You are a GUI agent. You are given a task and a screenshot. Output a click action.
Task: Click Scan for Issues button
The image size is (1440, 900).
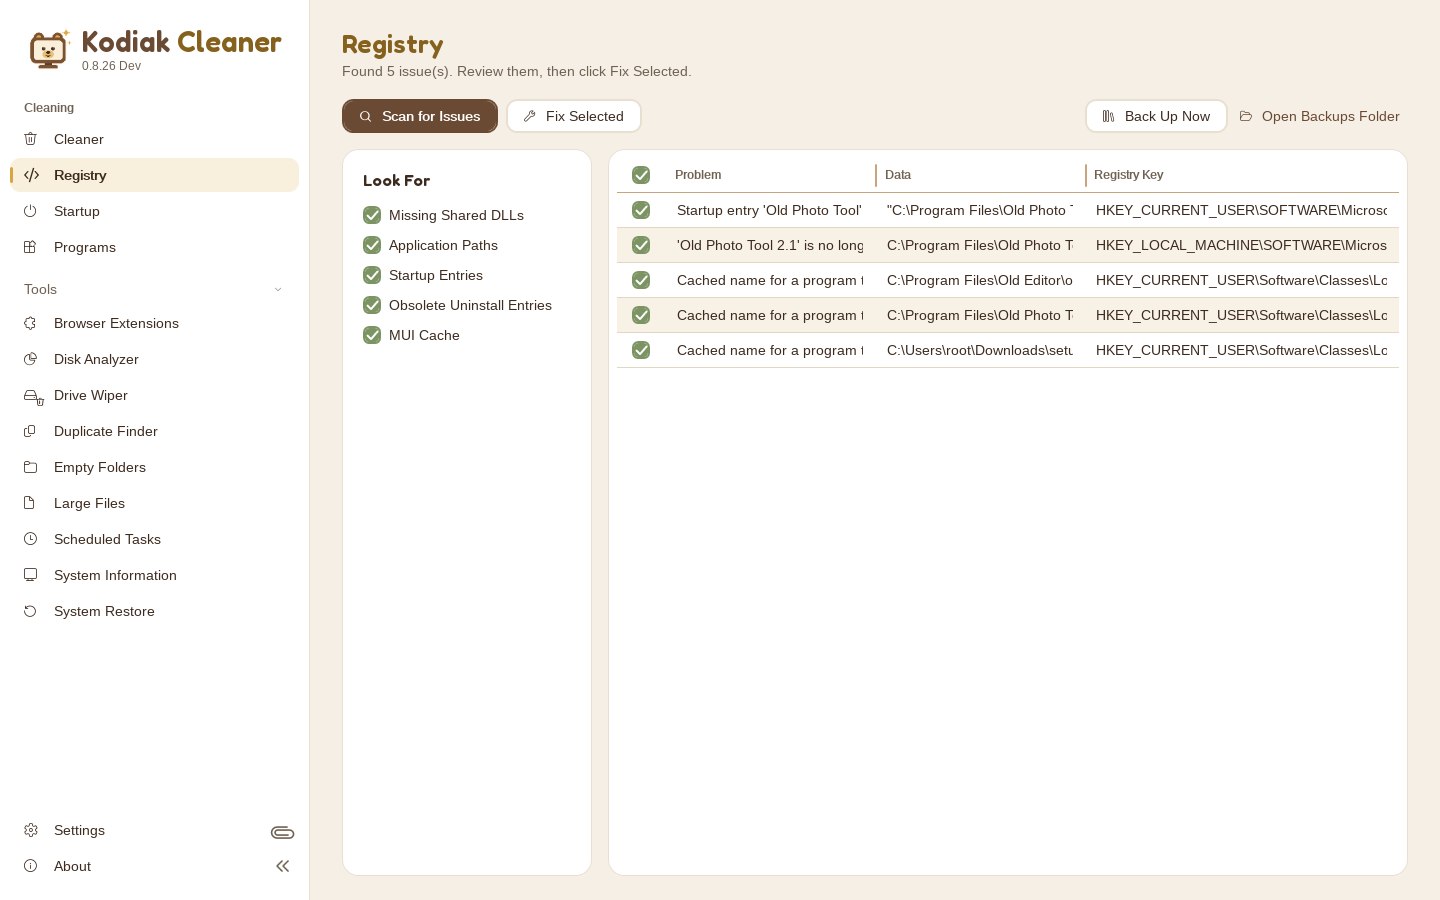click(420, 116)
